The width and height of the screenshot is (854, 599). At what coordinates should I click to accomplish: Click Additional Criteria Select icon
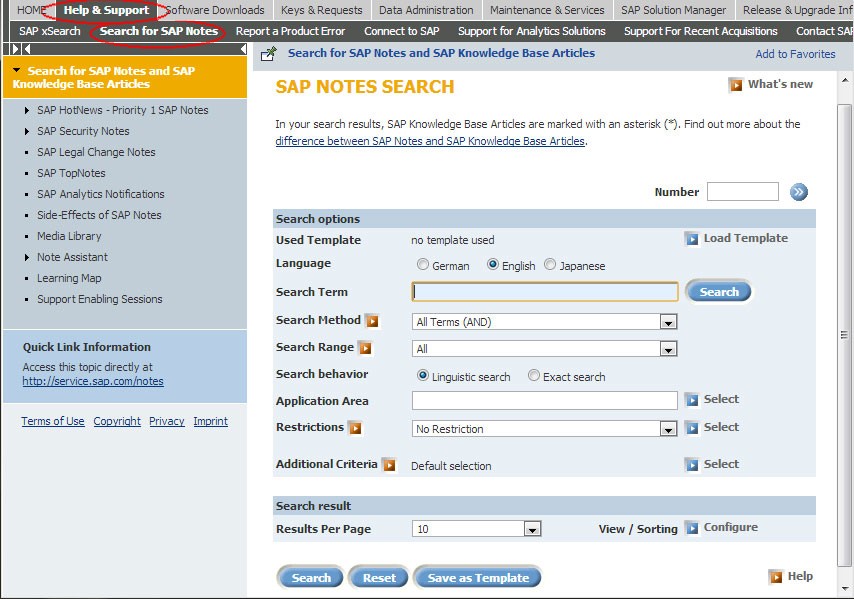(692, 465)
